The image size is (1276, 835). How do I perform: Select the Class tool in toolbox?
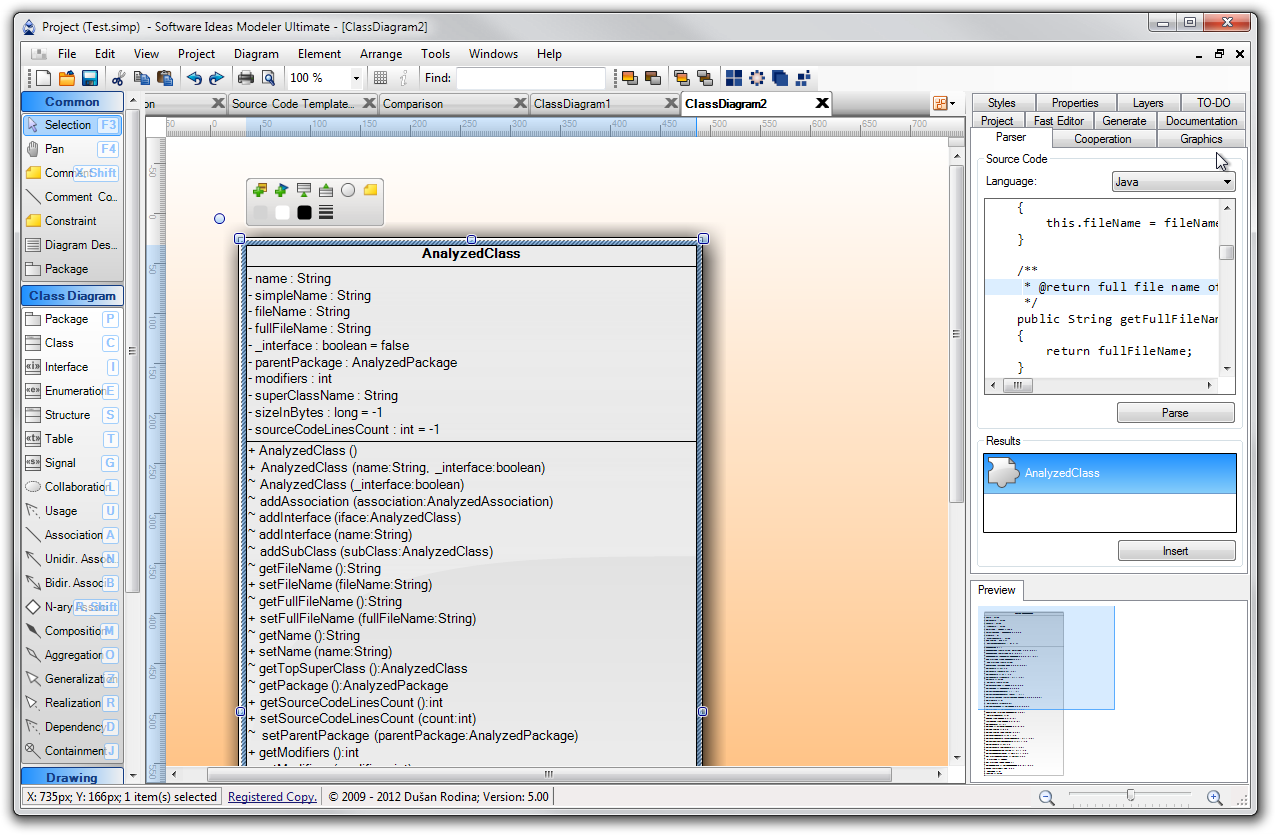tap(72, 343)
